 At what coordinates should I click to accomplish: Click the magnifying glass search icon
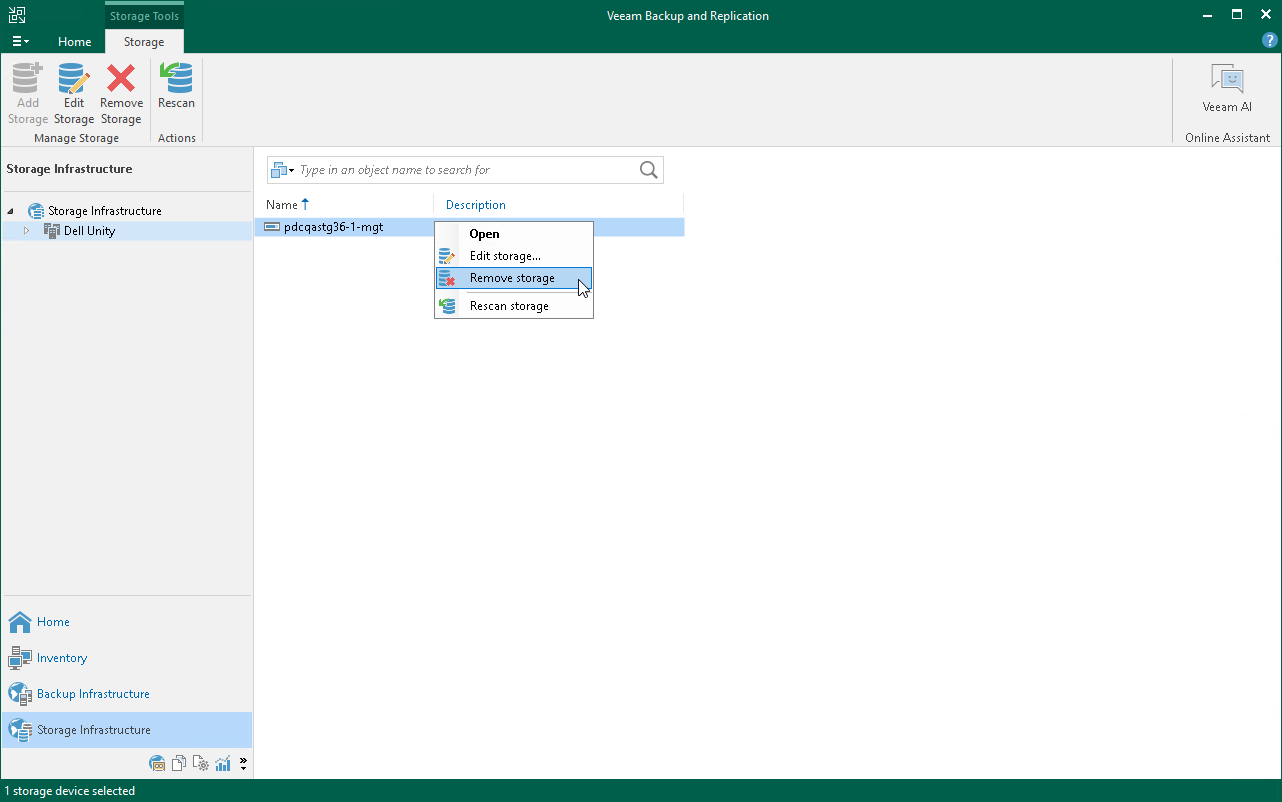point(649,170)
